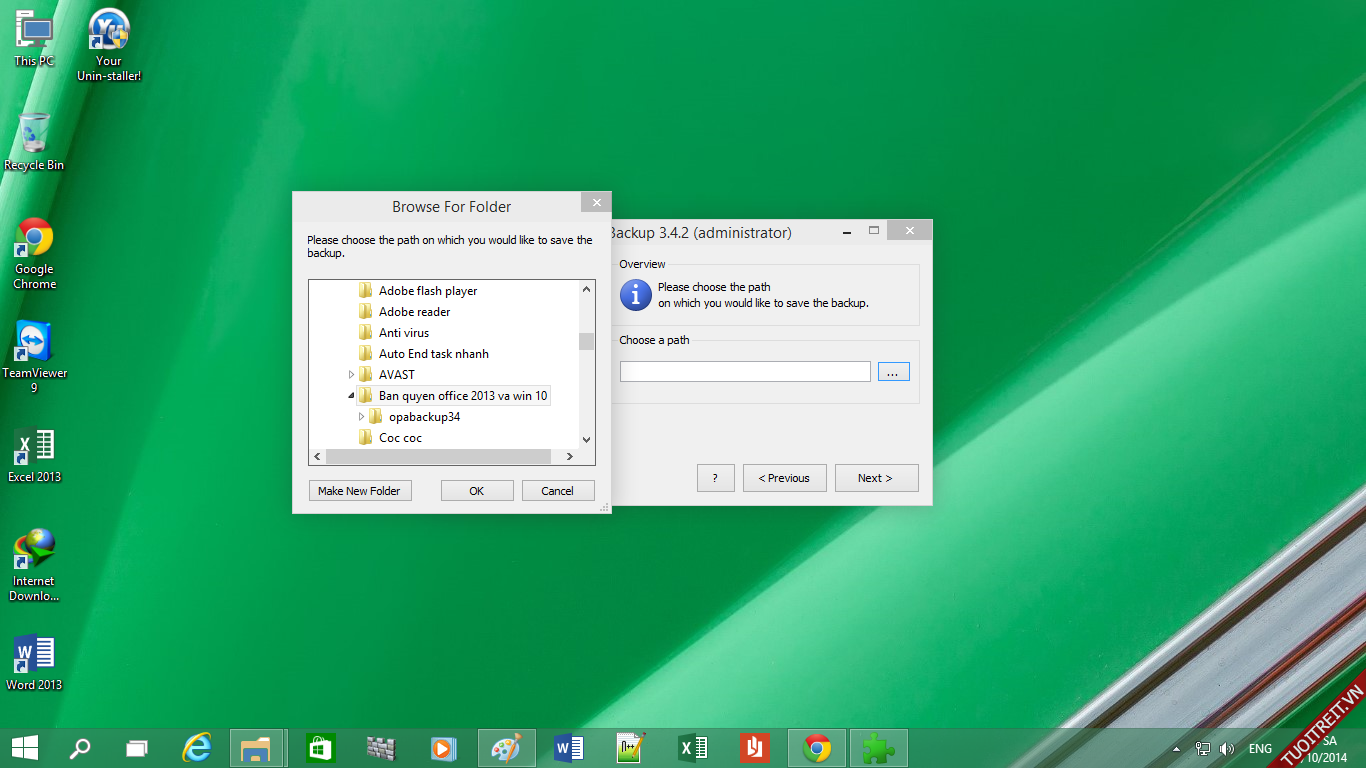Click the Paint icon in the taskbar
1366x768 pixels.
tap(507, 748)
